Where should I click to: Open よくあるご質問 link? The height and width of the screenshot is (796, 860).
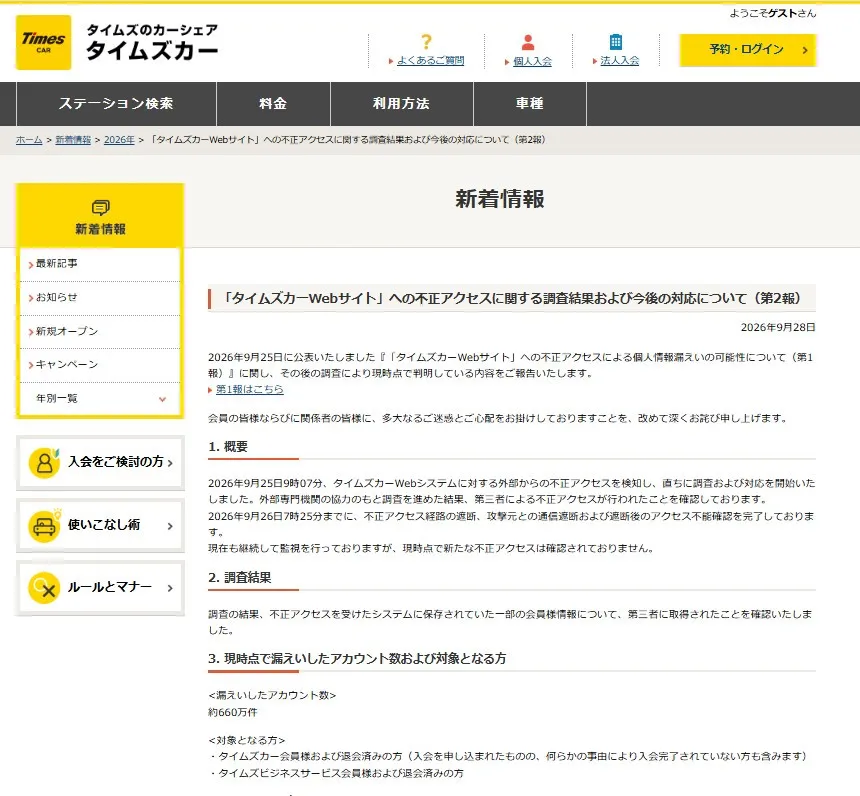(431, 60)
